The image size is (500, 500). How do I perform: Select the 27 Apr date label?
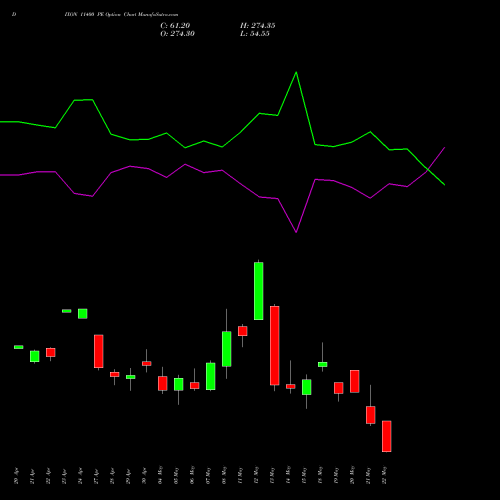(97, 476)
